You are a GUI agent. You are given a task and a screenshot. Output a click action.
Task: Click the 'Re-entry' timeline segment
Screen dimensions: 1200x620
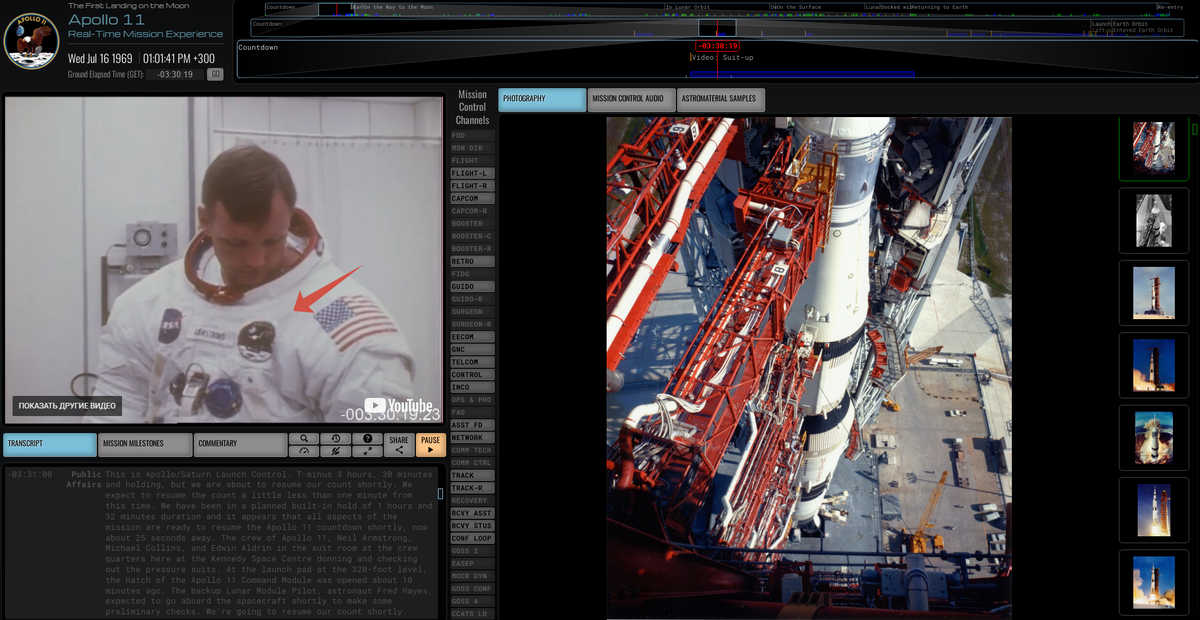point(1170,7)
